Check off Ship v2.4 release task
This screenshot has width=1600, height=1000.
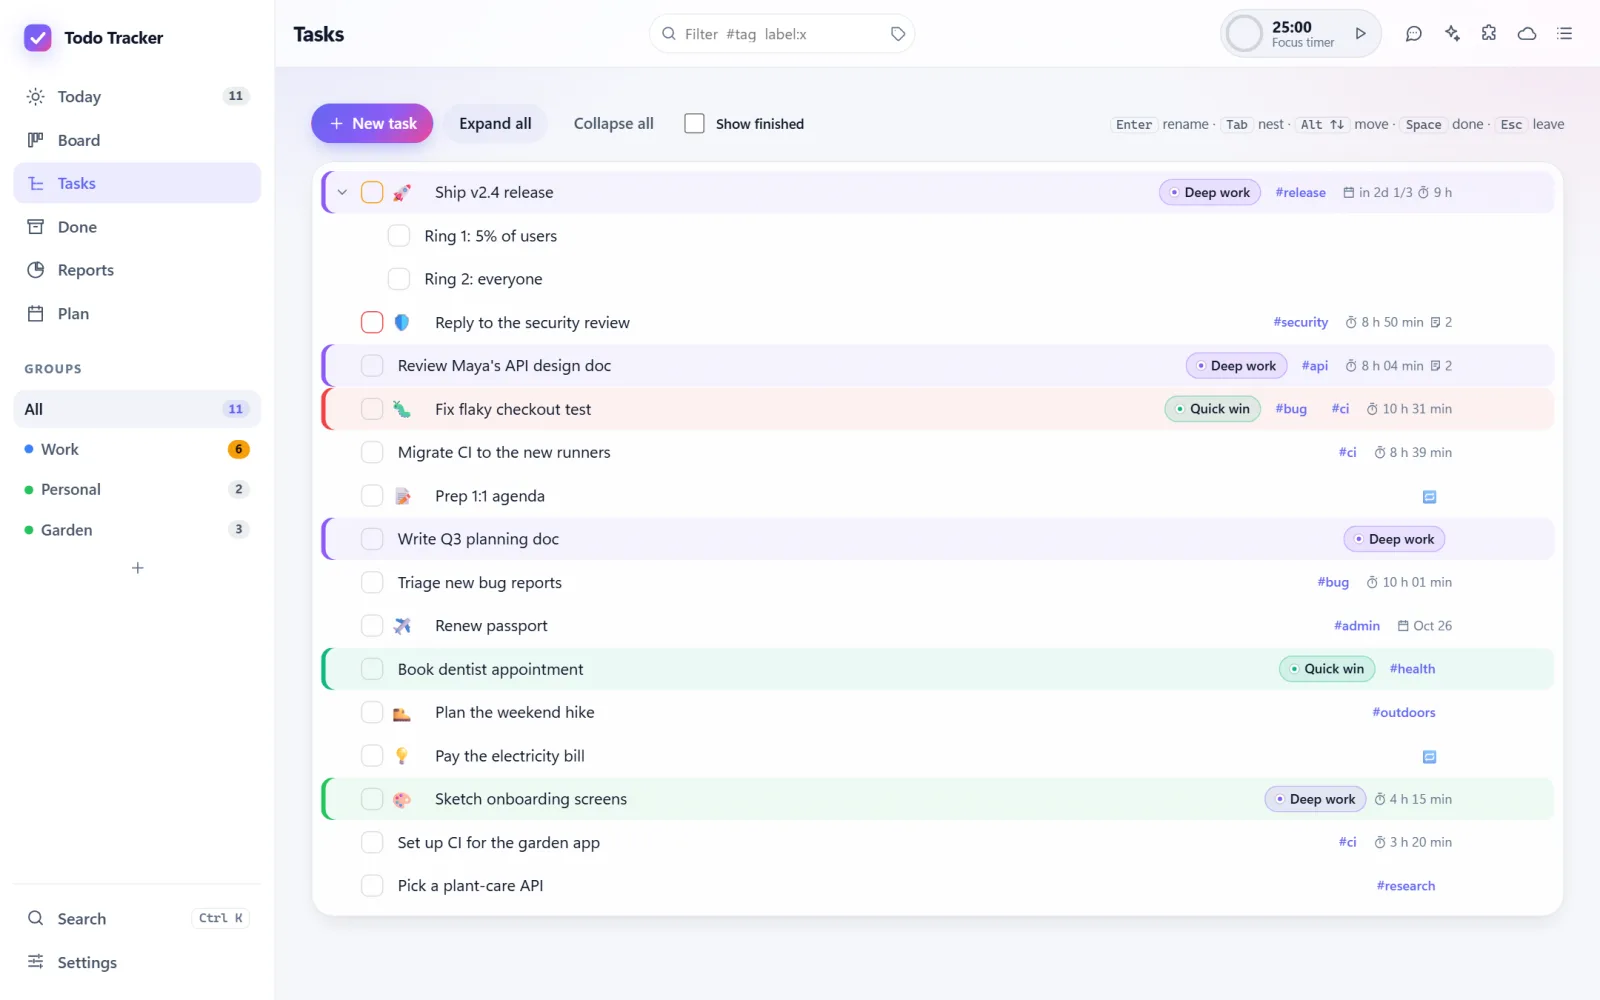(372, 192)
